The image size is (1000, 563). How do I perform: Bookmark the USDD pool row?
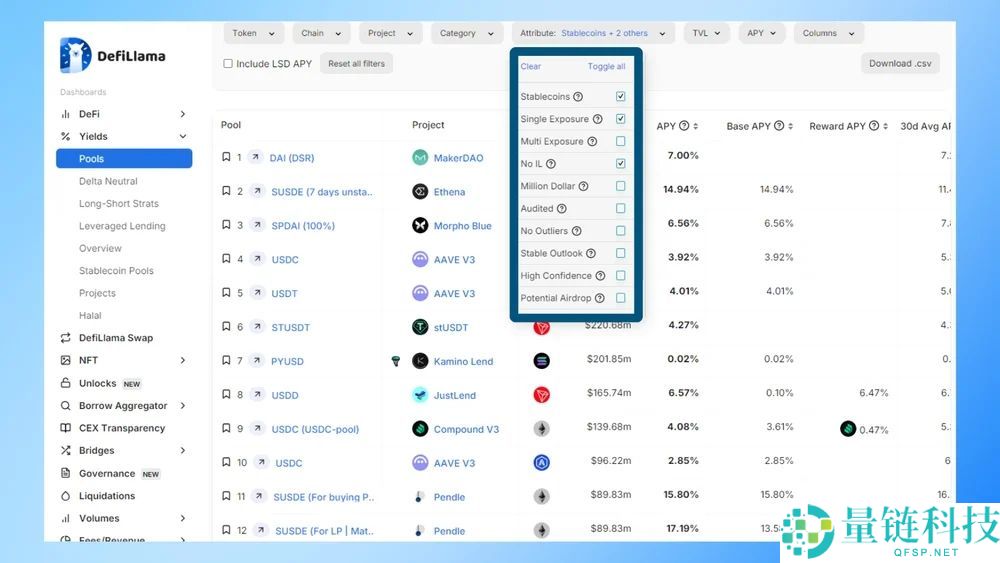click(226, 394)
